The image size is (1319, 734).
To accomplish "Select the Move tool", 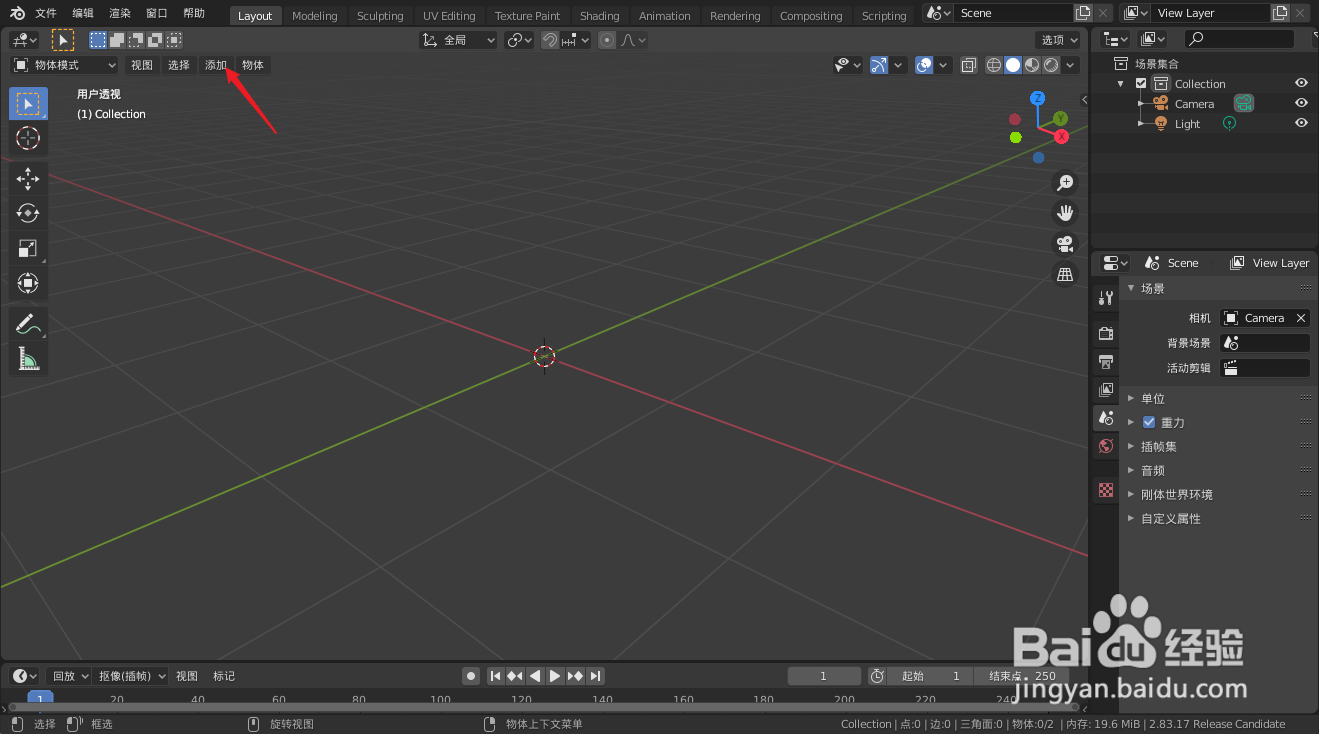I will (28, 179).
